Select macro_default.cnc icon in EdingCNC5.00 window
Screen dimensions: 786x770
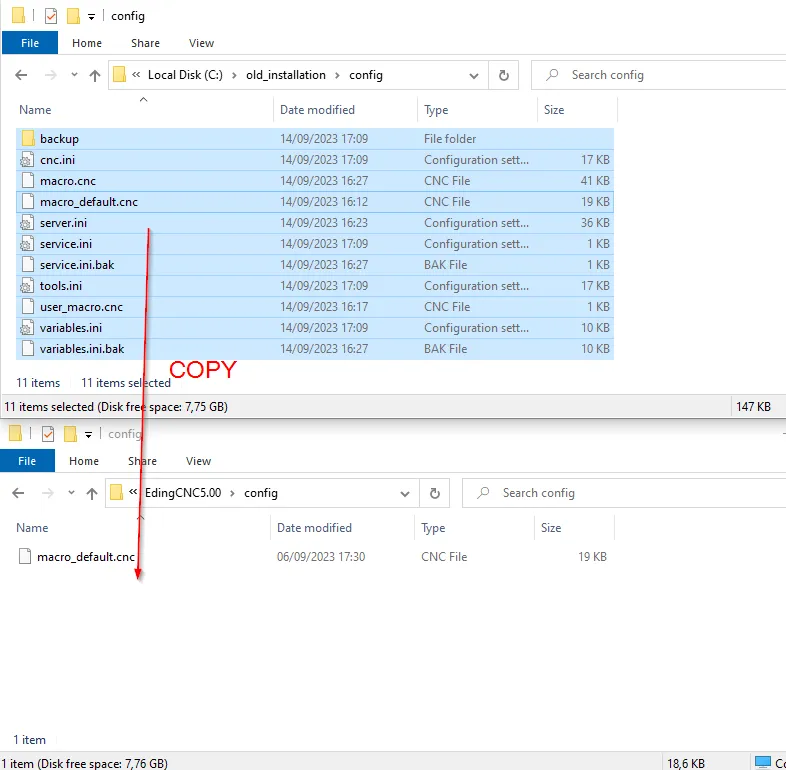(25, 556)
